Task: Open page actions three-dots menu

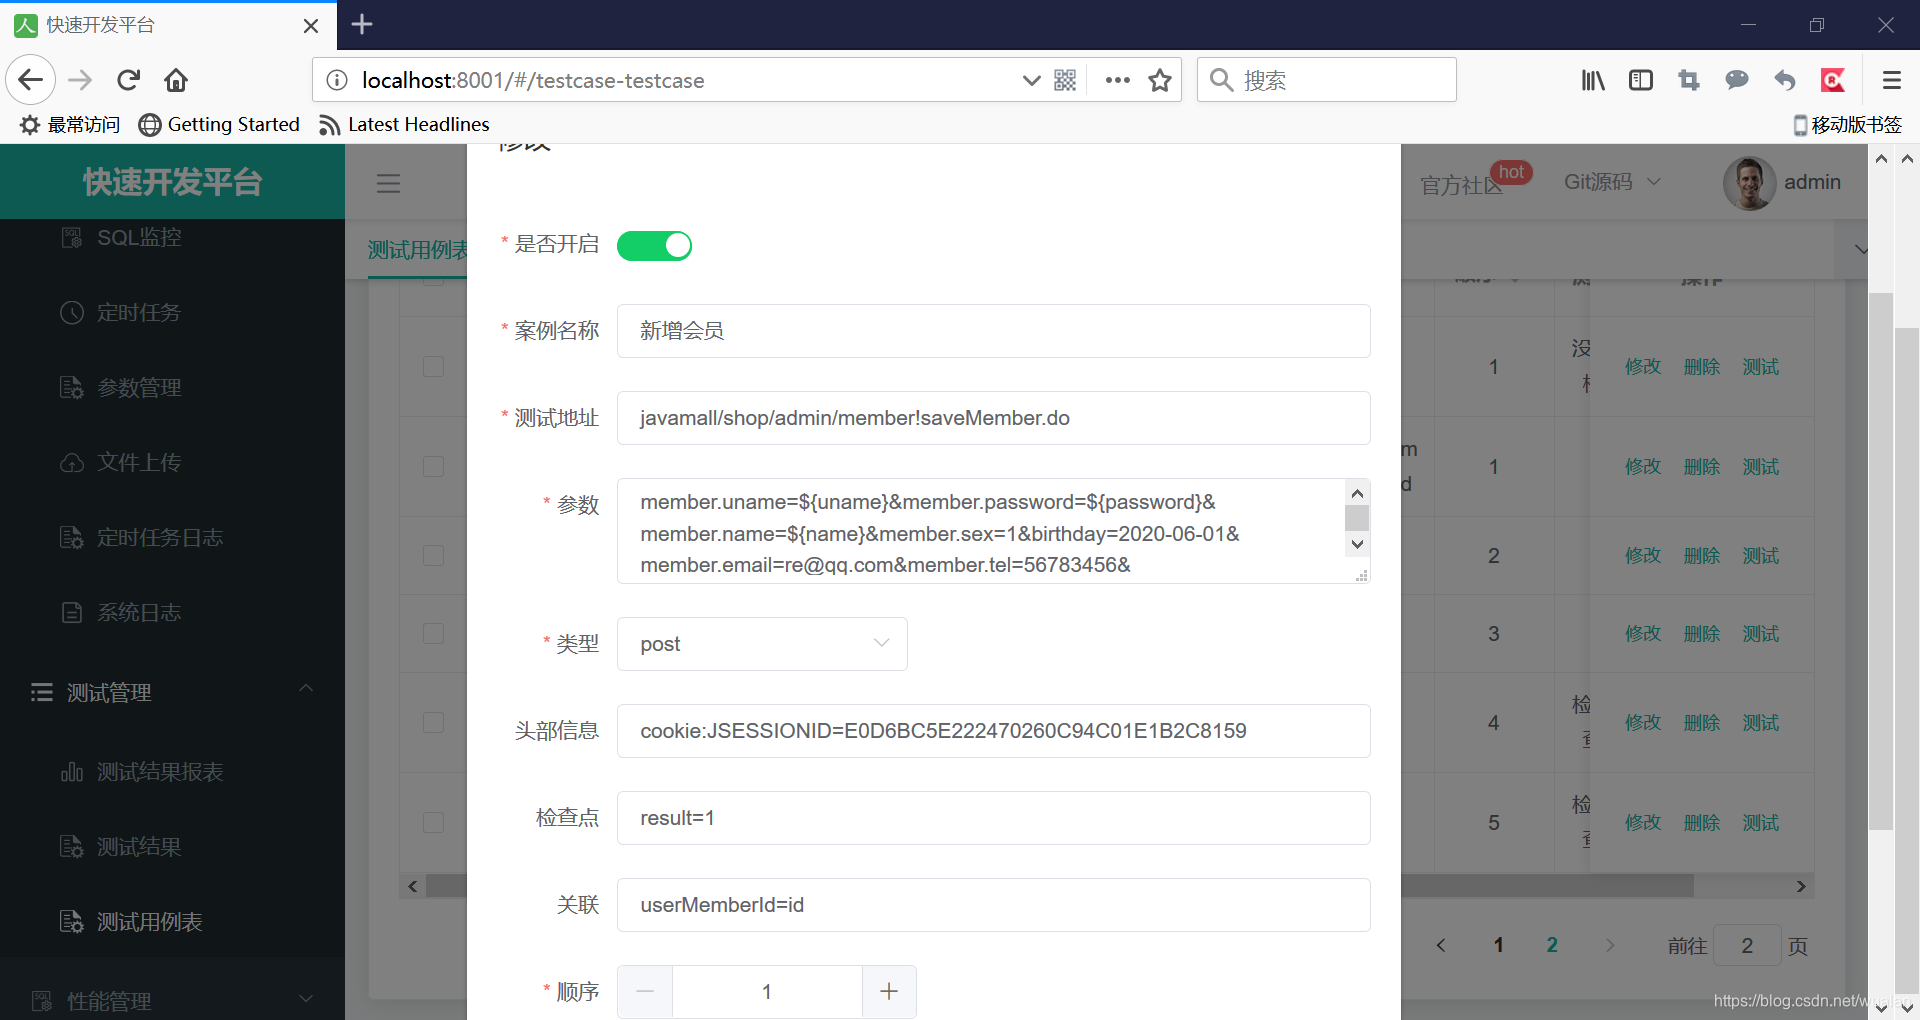Action: [x=1117, y=80]
